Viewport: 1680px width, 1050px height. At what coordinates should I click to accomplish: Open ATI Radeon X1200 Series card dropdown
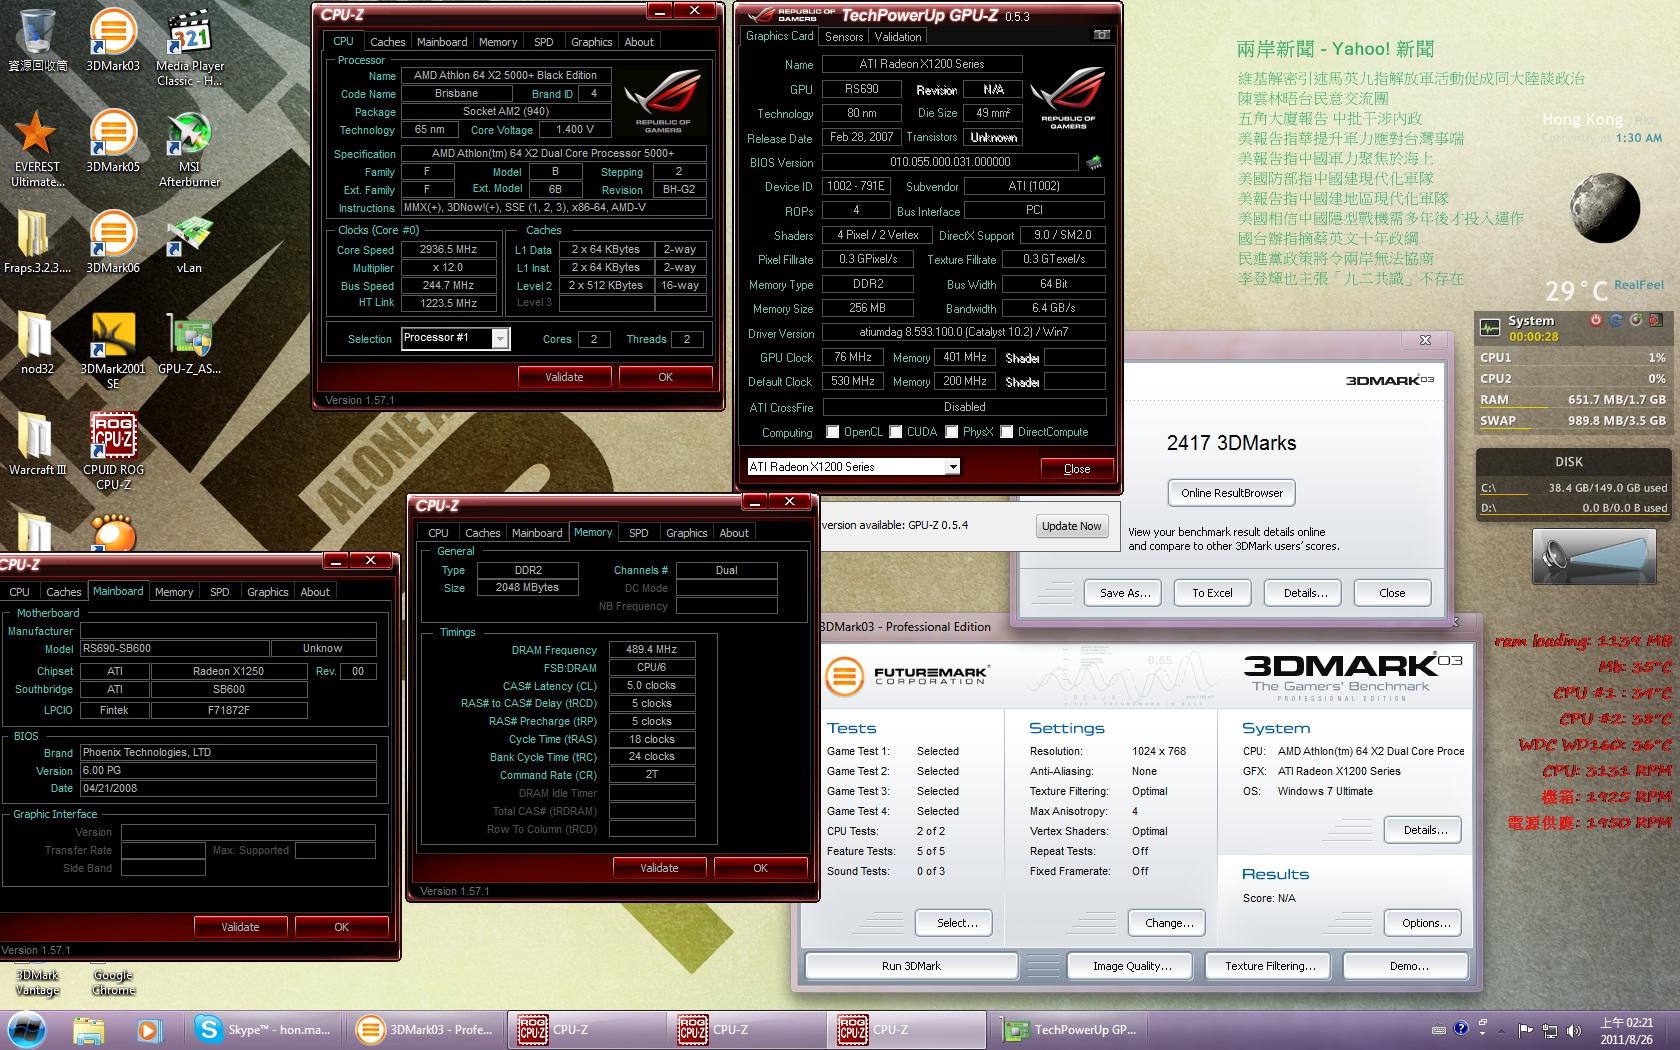pyautogui.click(x=854, y=467)
